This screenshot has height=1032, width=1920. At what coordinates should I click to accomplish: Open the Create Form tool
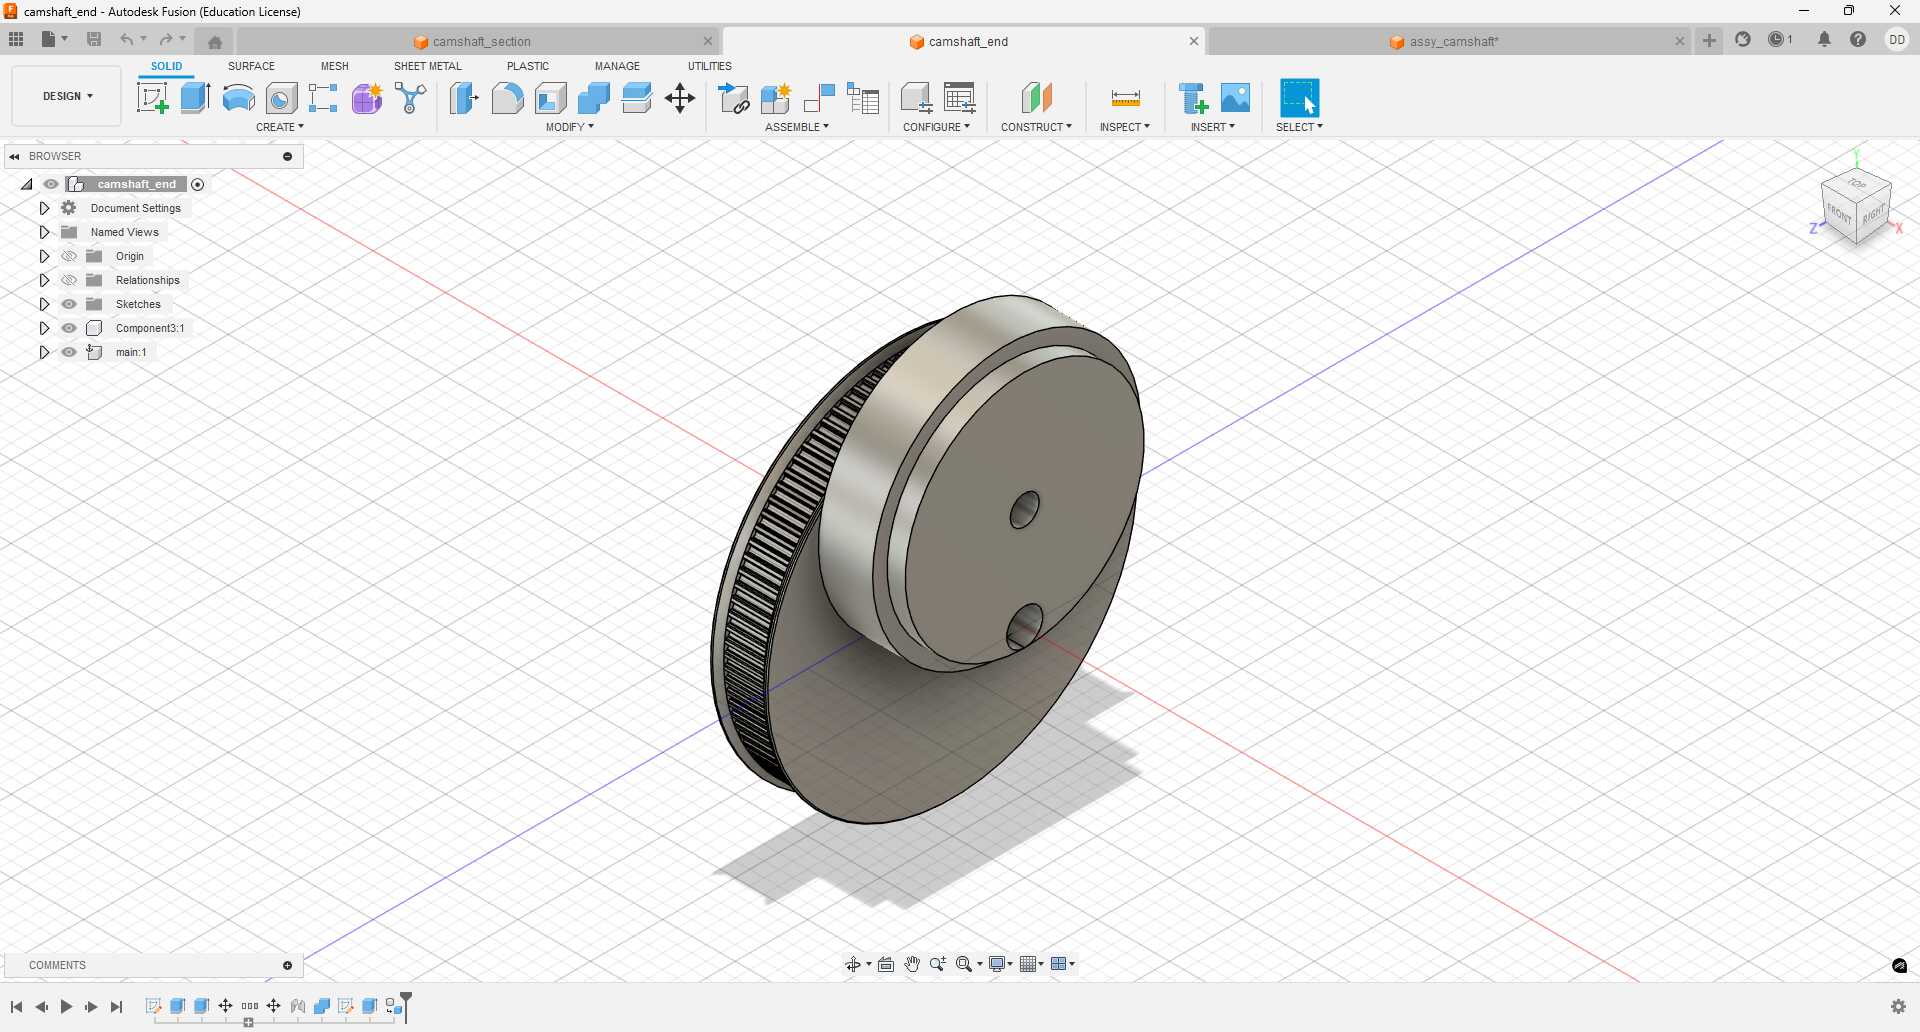366,97
